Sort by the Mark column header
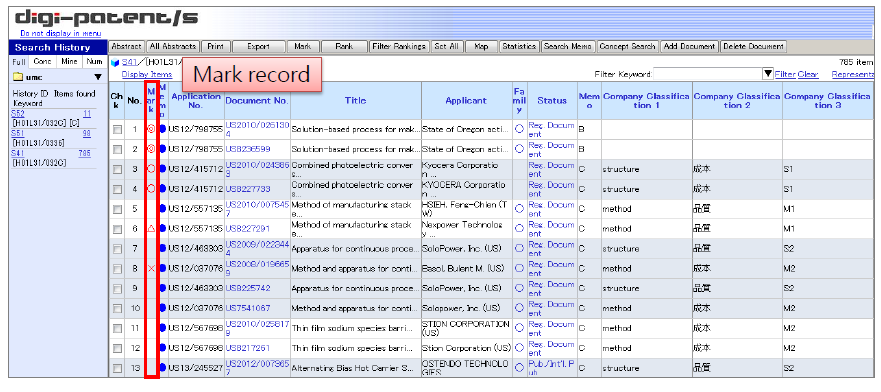Screen dimensions: 881x392 click(x=151, y=101)
